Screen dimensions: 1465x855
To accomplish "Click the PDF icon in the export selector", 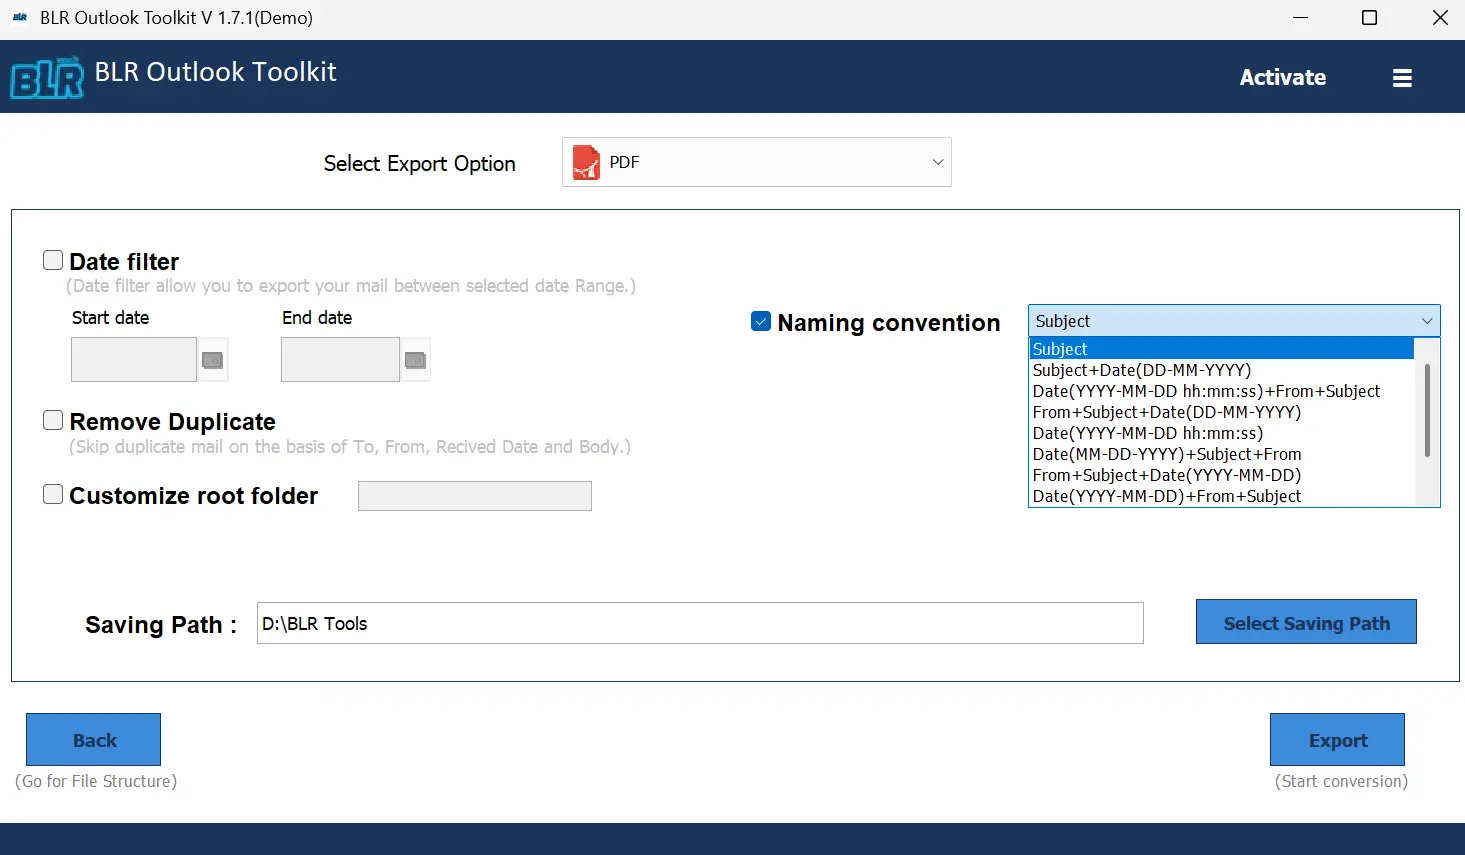I will 587,161.
